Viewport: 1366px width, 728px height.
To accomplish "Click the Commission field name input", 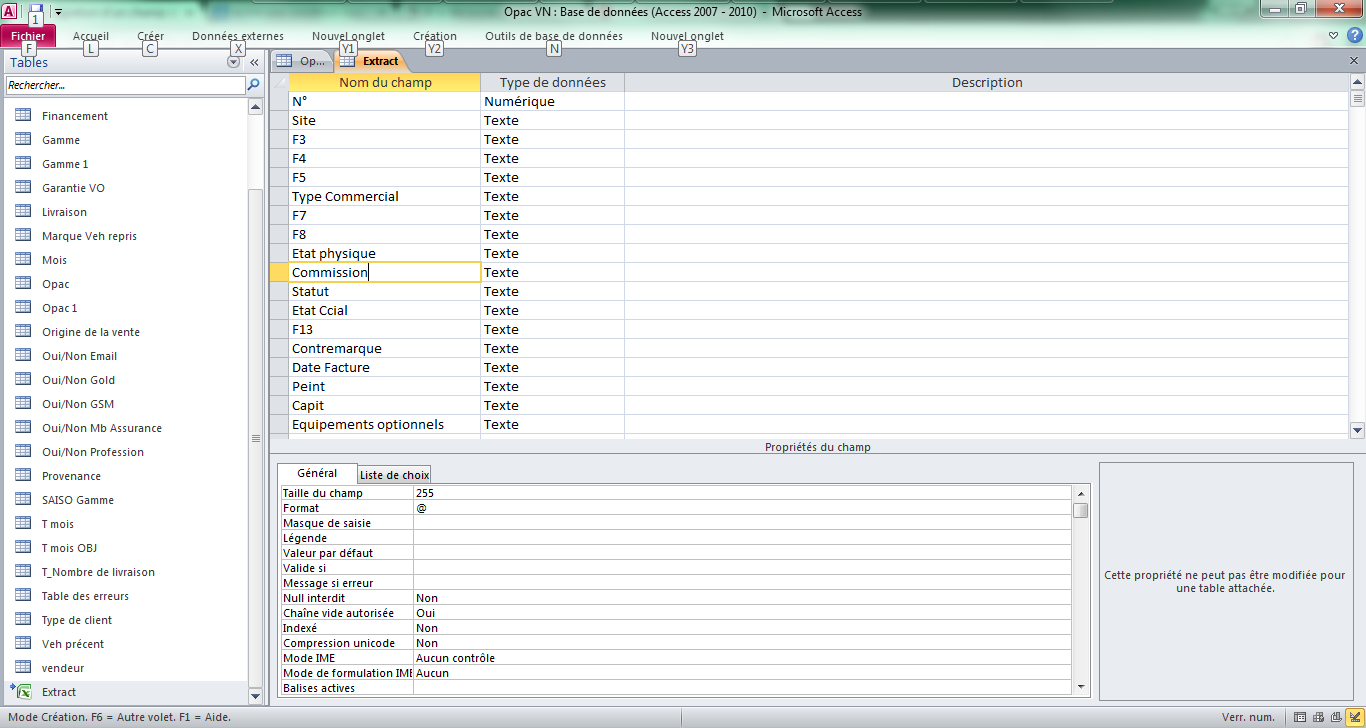I will (x=385, y=272).
